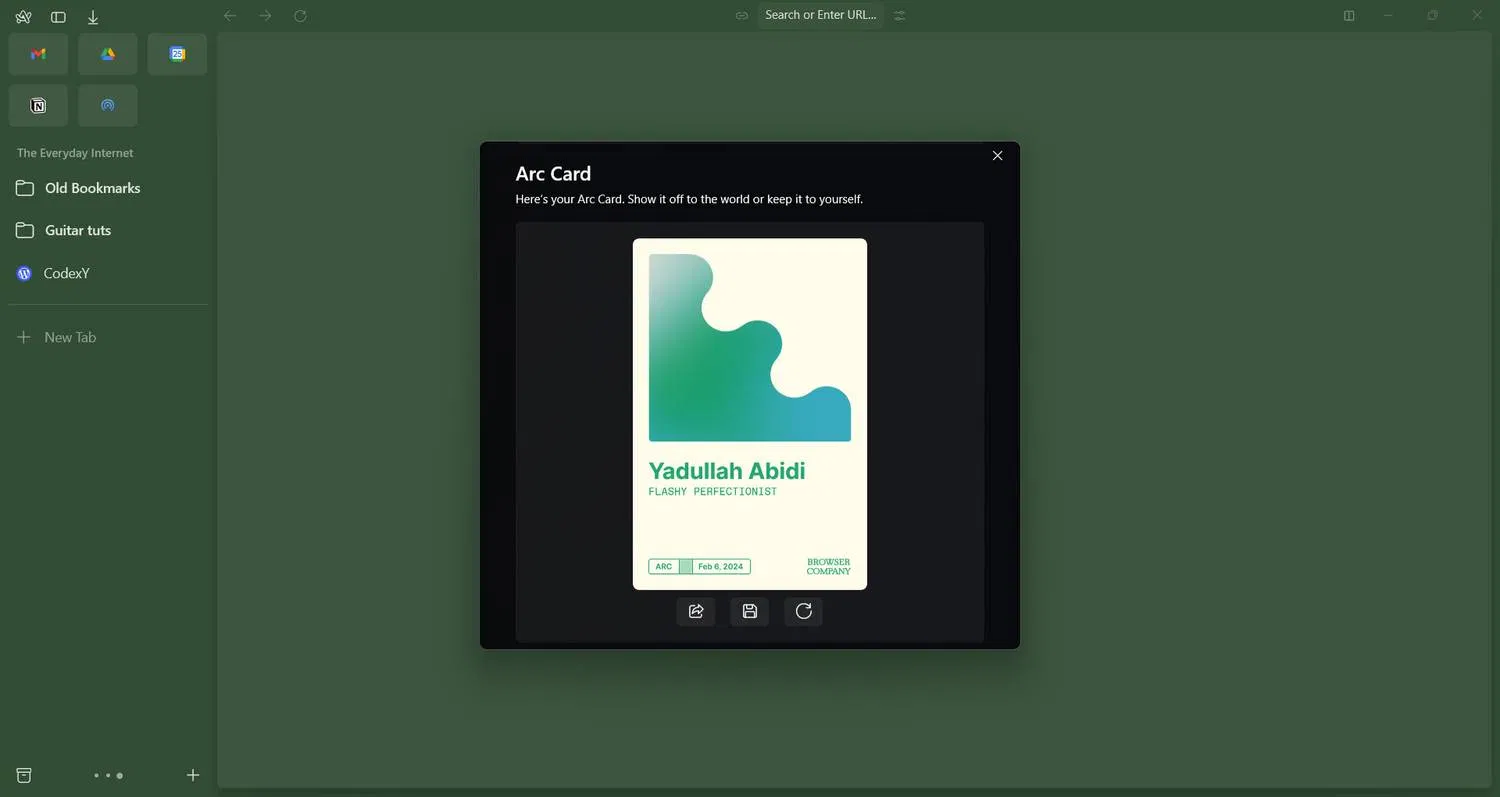Image resolution: width=1500 pixels, height=797 pixels.
Task: Open the Google Drive favorite tile
Action: tap(108, 54)
